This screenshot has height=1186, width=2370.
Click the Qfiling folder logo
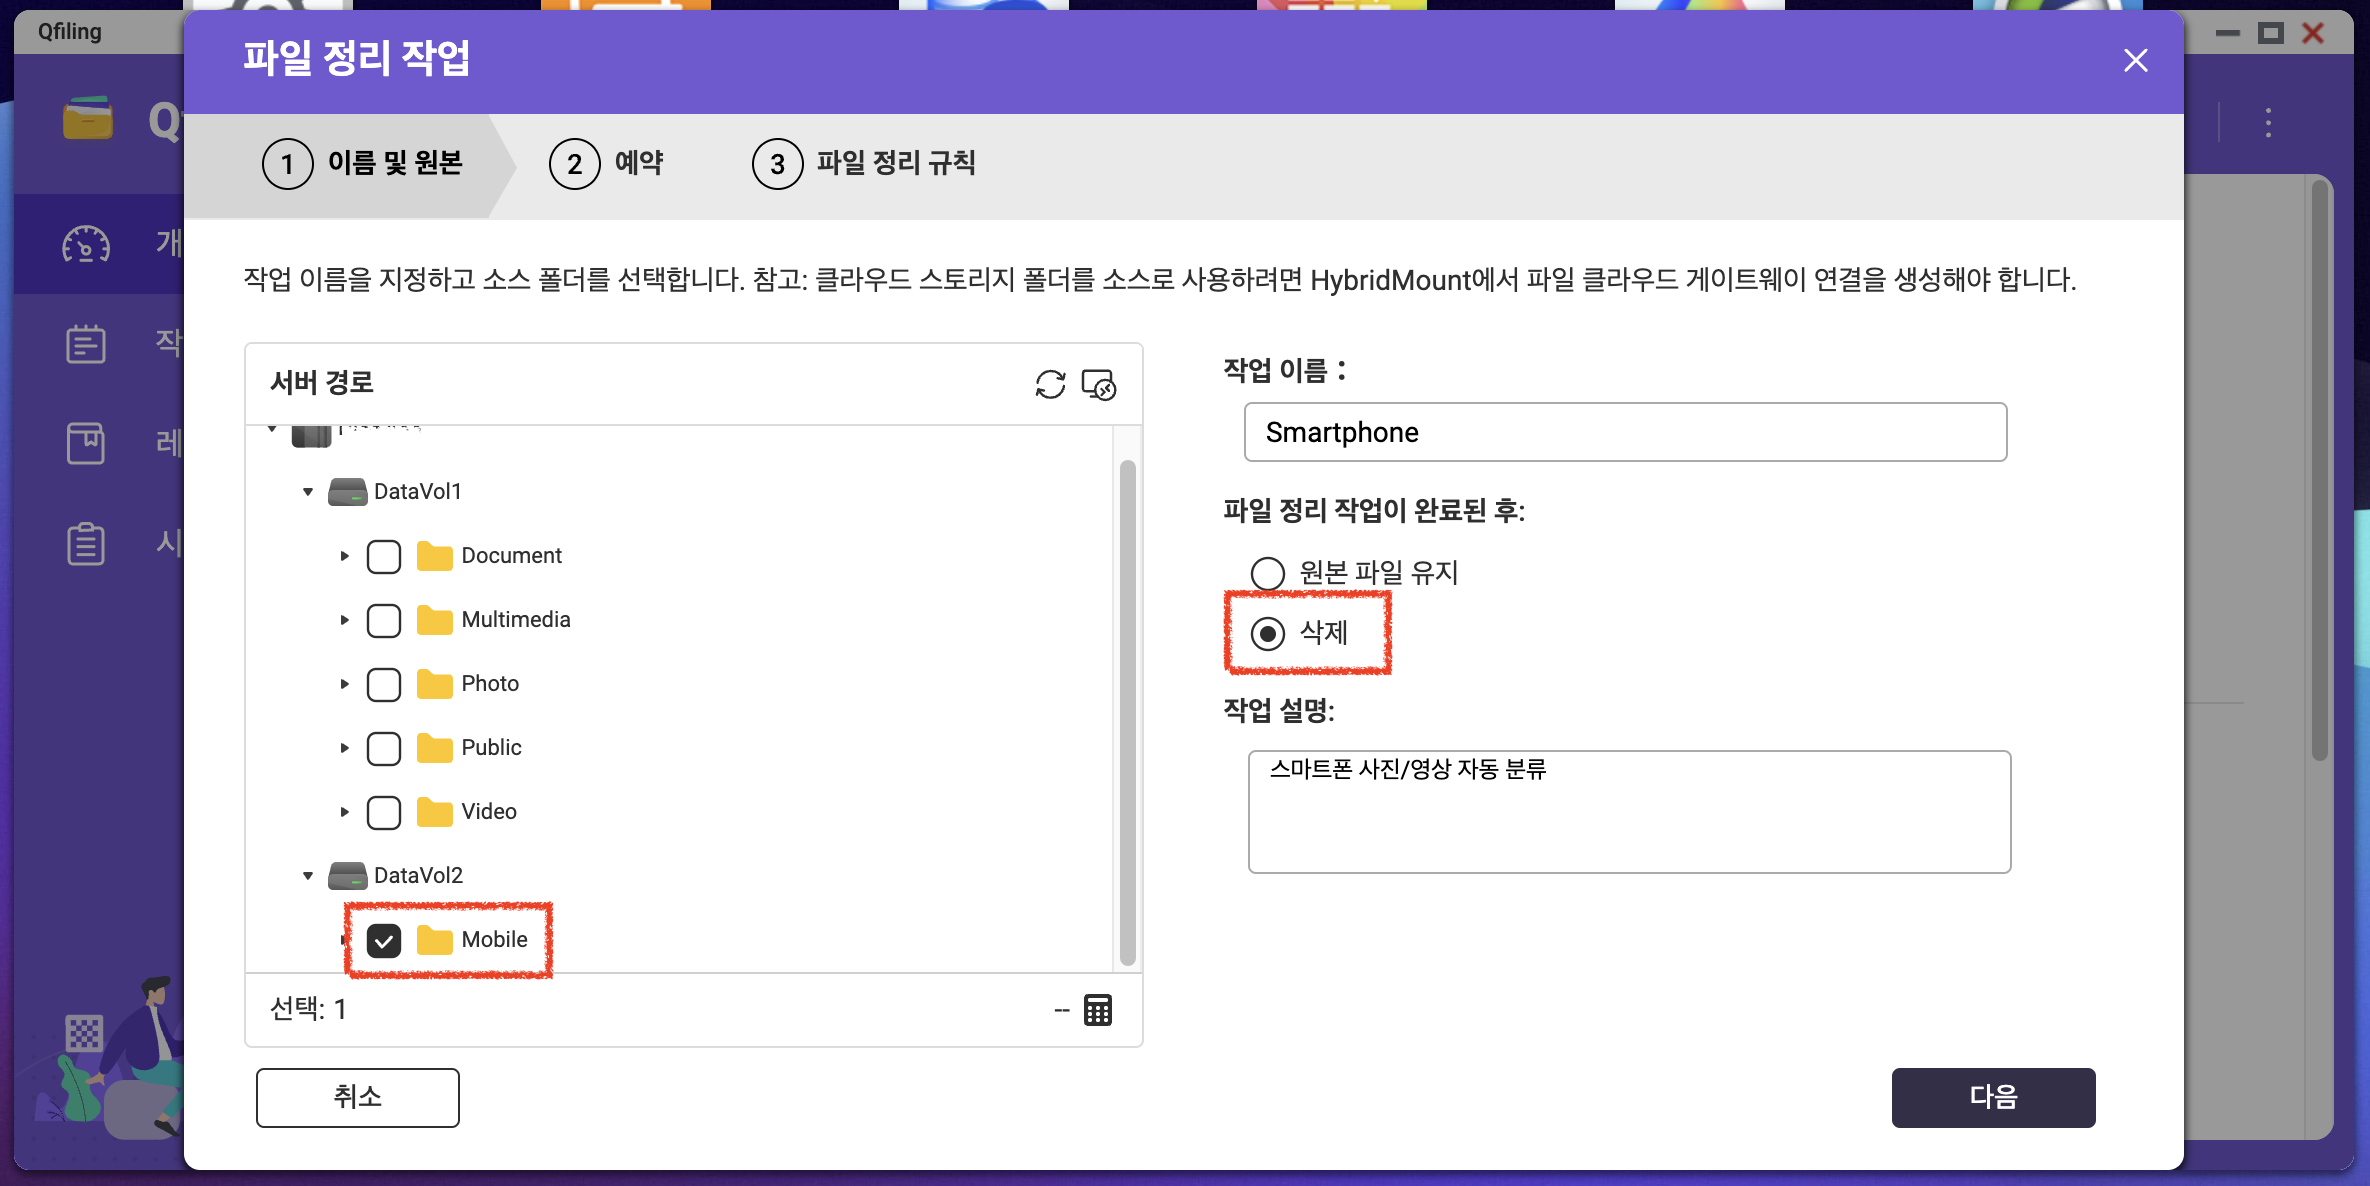pyautogui.click(x=88, y=119)
